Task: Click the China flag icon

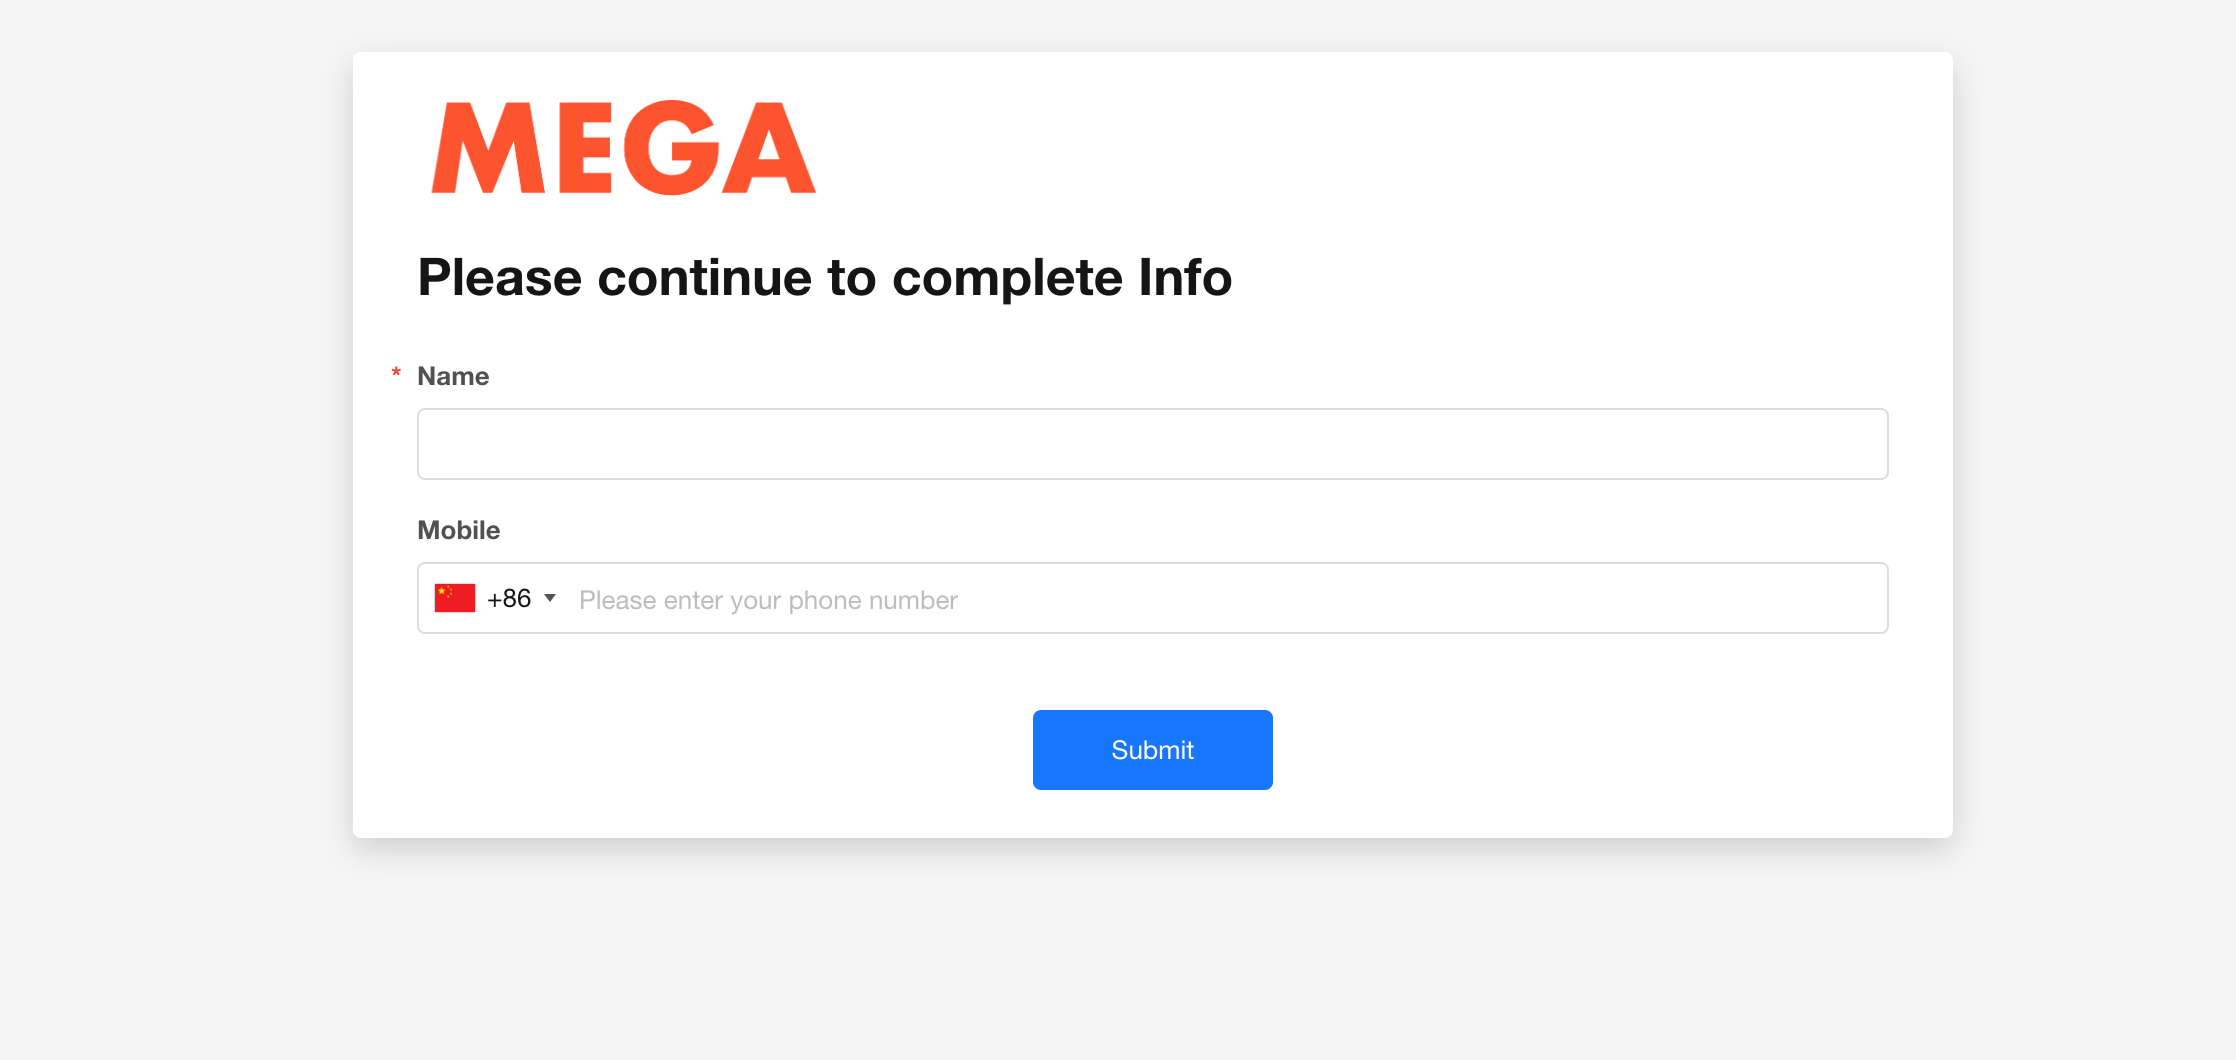Action: 455,598
